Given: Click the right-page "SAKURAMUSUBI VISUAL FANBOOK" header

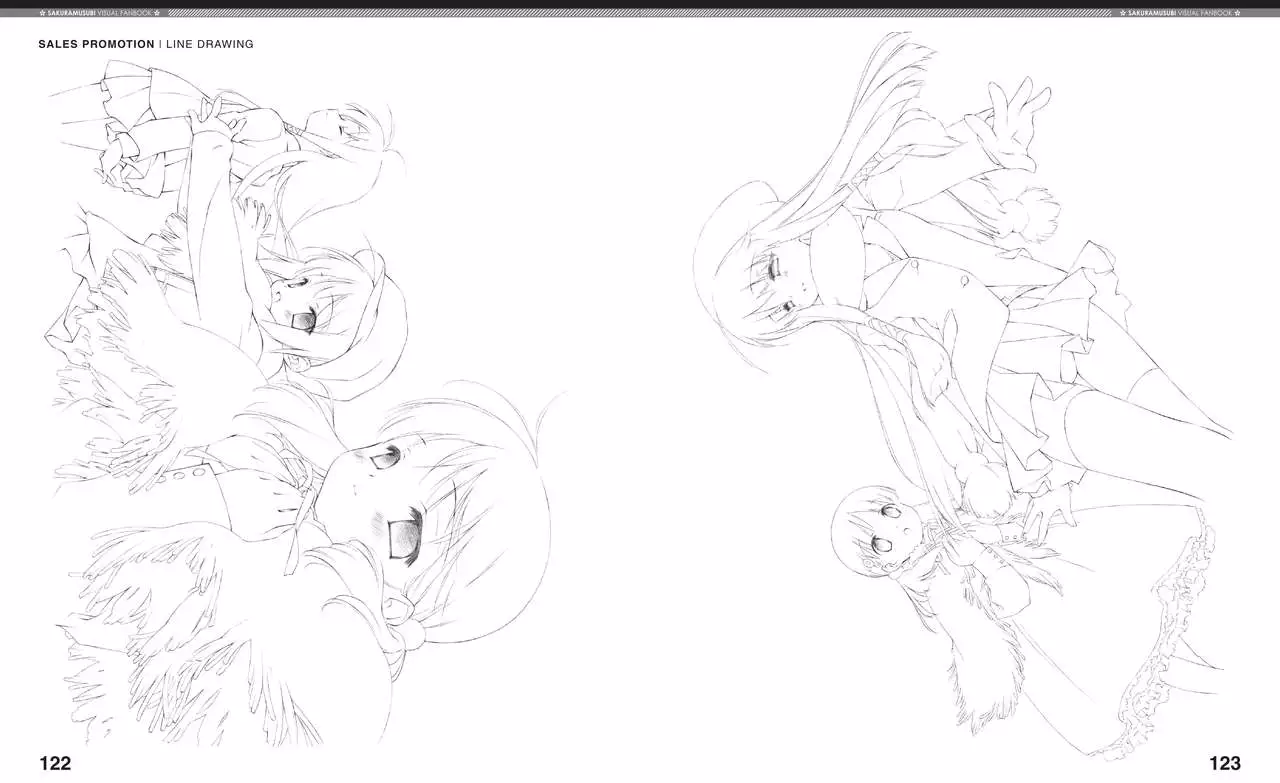Looking at the screenshot, I should point(1181,13).
